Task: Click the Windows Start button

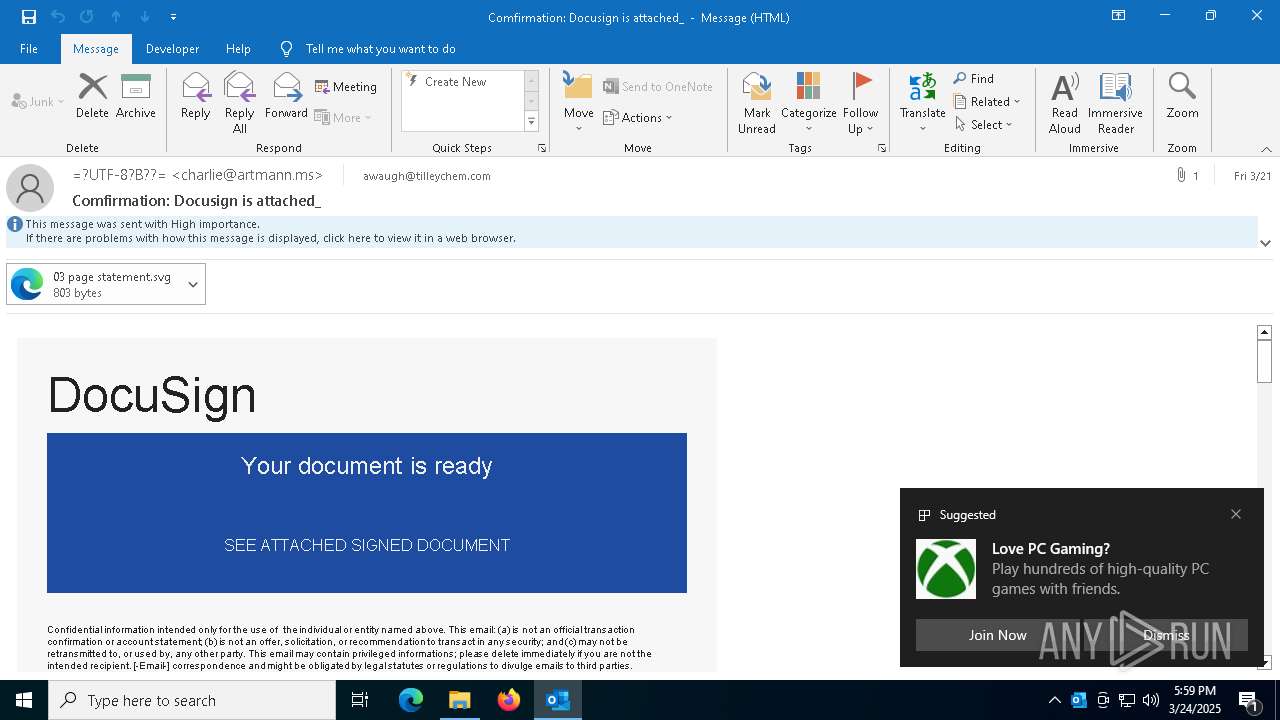Action: tap(24, 700)
